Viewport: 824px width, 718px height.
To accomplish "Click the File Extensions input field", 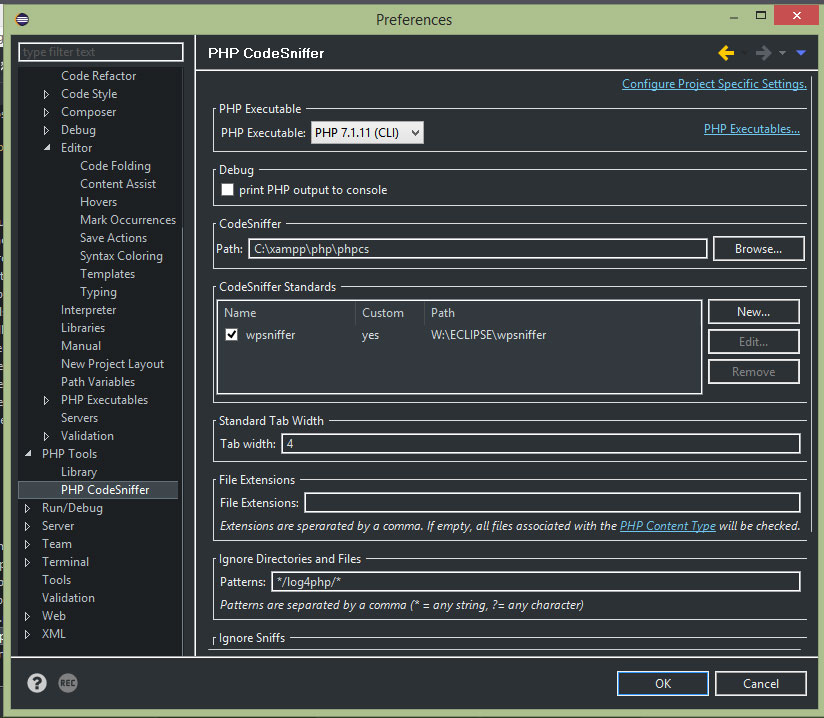I will [552, 502].
